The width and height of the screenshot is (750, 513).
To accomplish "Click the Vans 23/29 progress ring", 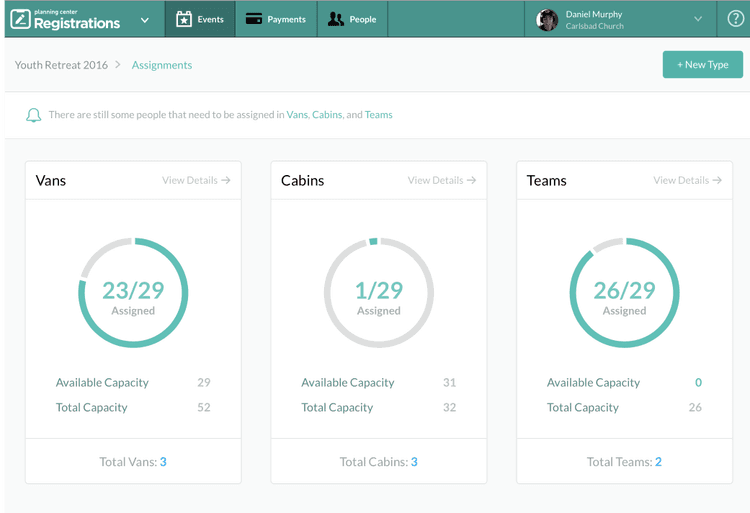I will [x=133, y=293].
